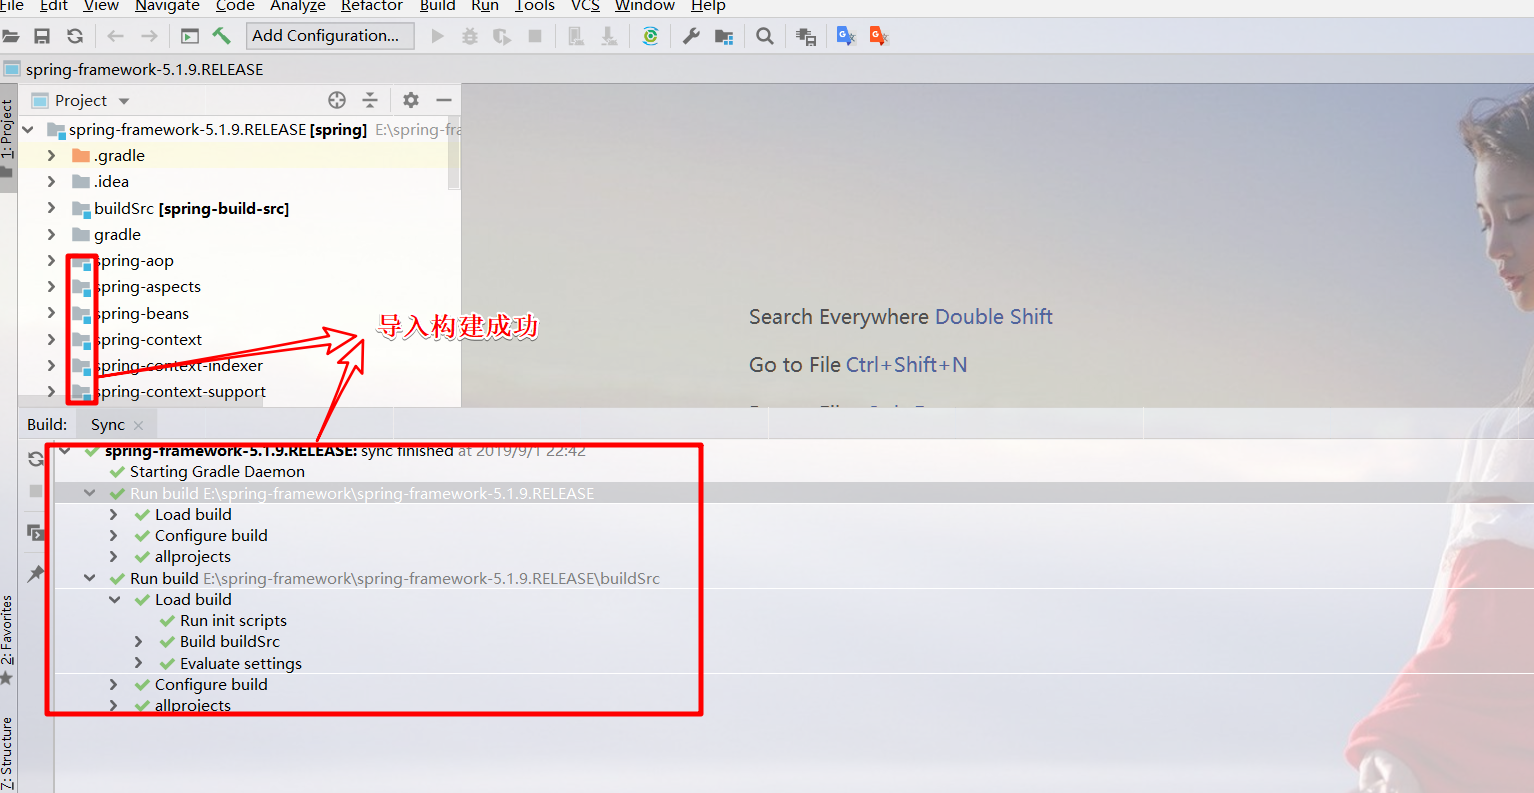Click the Build panel resync refresh icon
Screen dimensions: 1534x793
click(36, 459)
